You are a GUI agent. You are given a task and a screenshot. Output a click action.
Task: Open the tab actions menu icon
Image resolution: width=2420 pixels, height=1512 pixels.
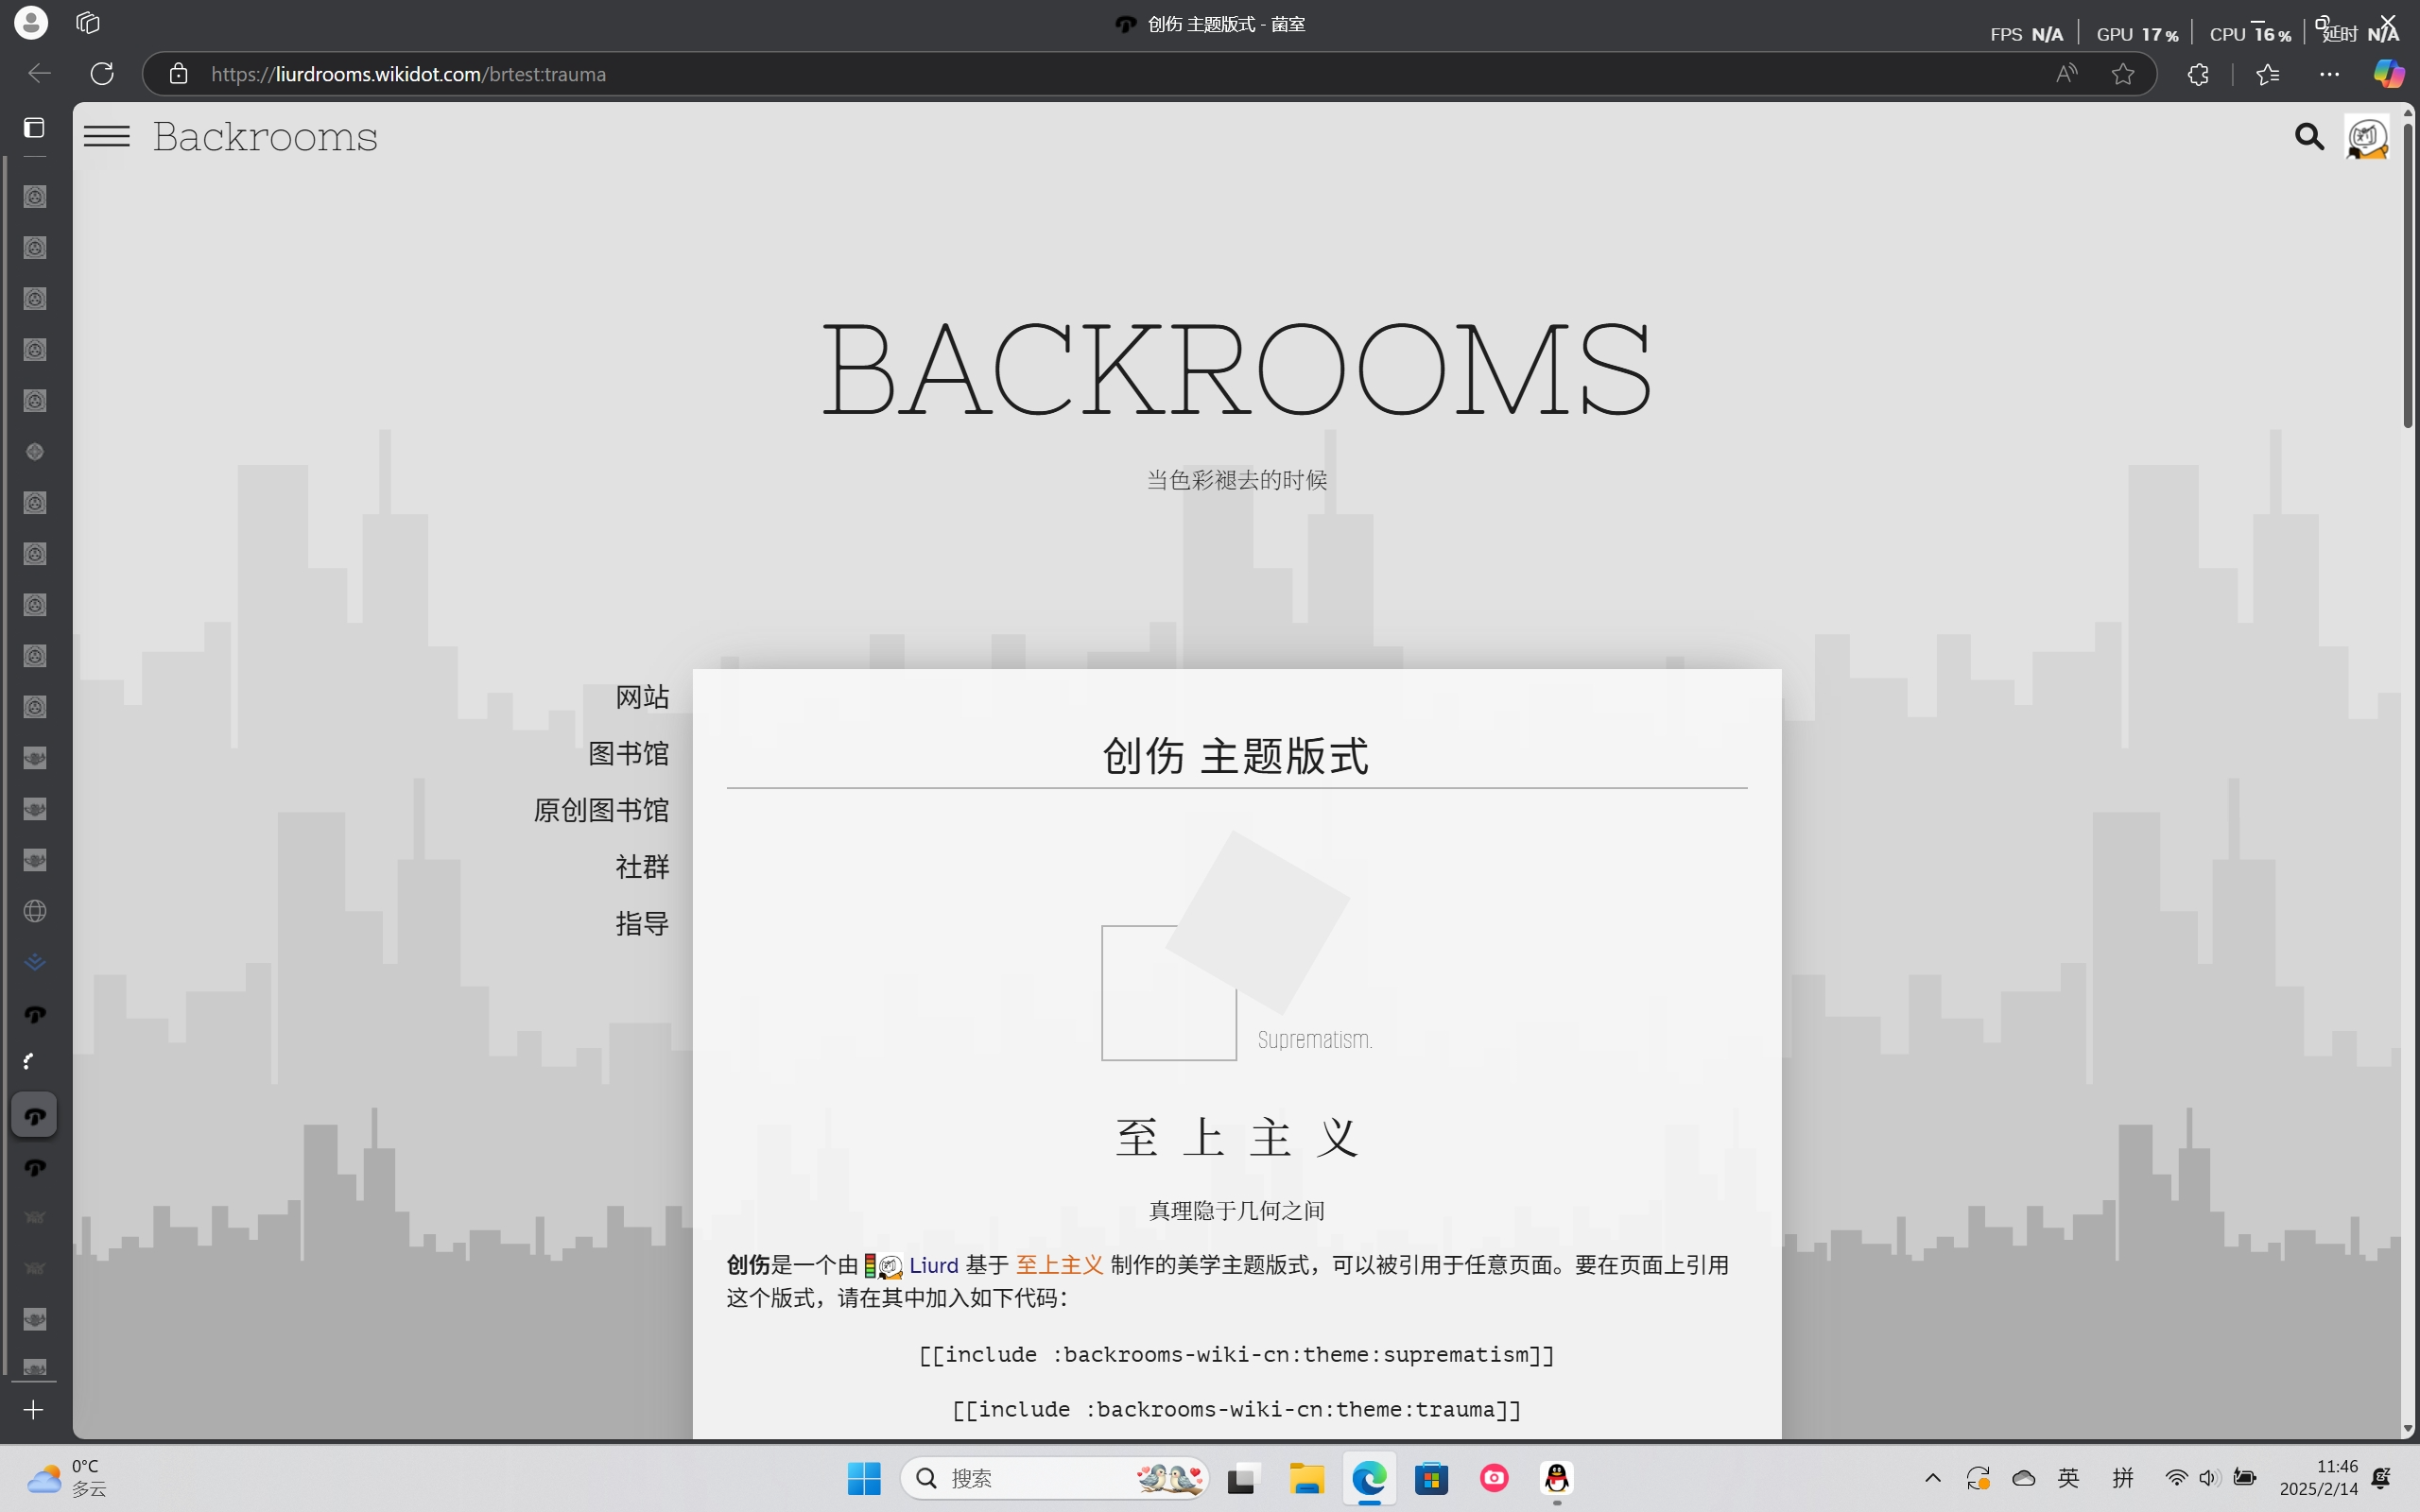click(34, 128)
